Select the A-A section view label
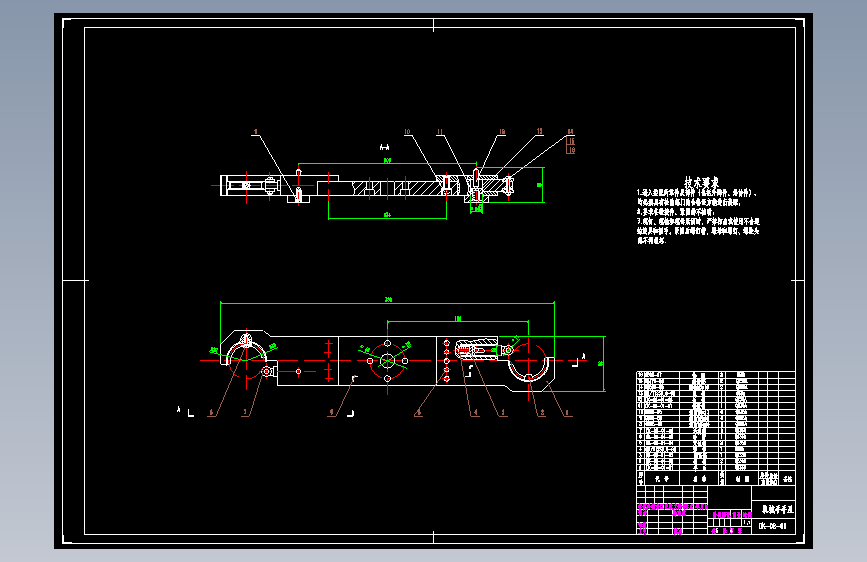The image size is (867, 562). pos(384,147)
